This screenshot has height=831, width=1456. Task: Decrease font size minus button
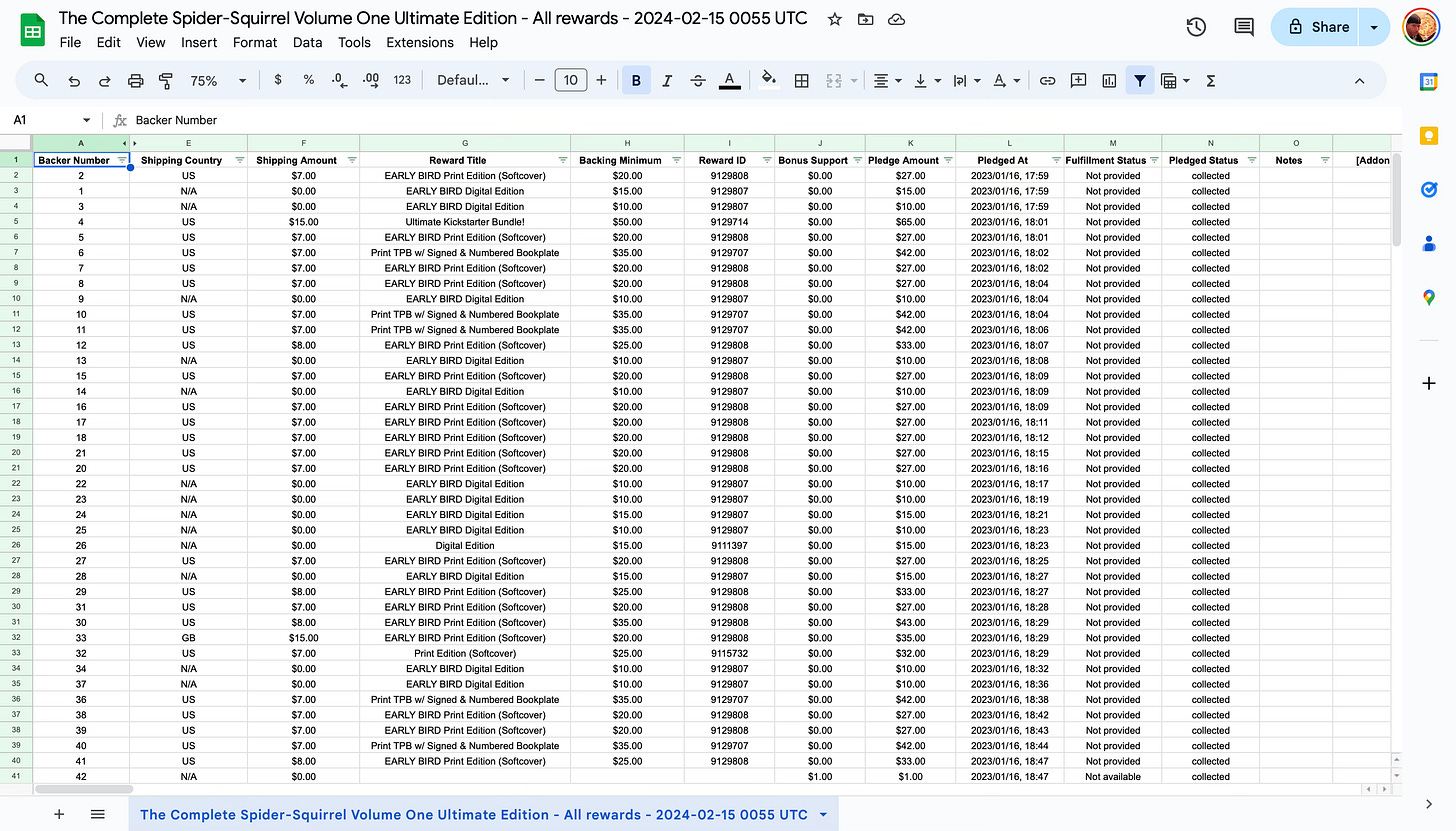click(540, 80)
